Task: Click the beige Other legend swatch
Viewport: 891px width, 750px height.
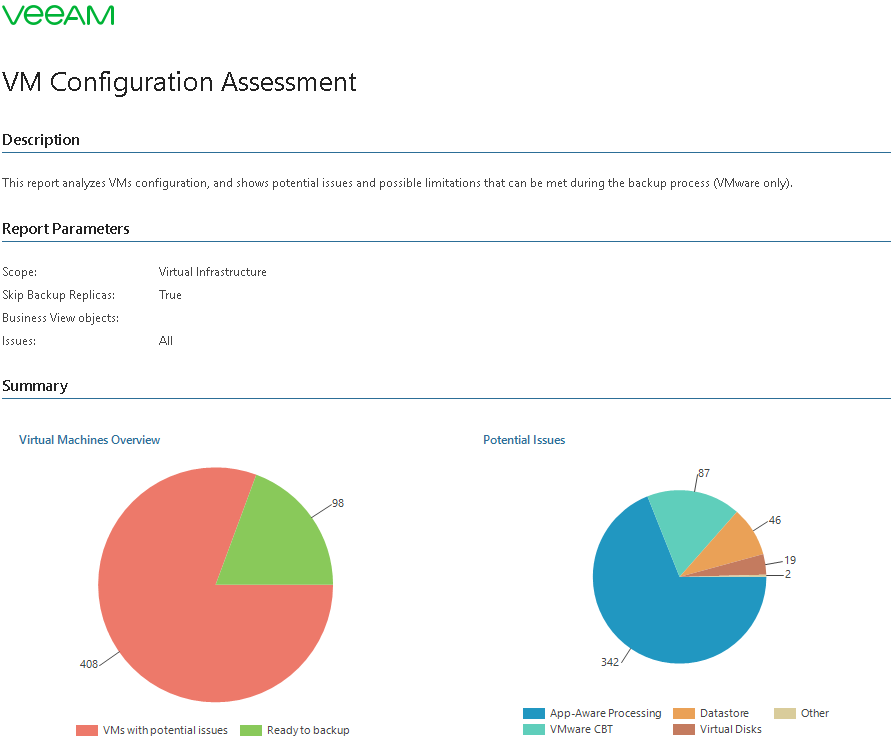Action: point(785,714)
